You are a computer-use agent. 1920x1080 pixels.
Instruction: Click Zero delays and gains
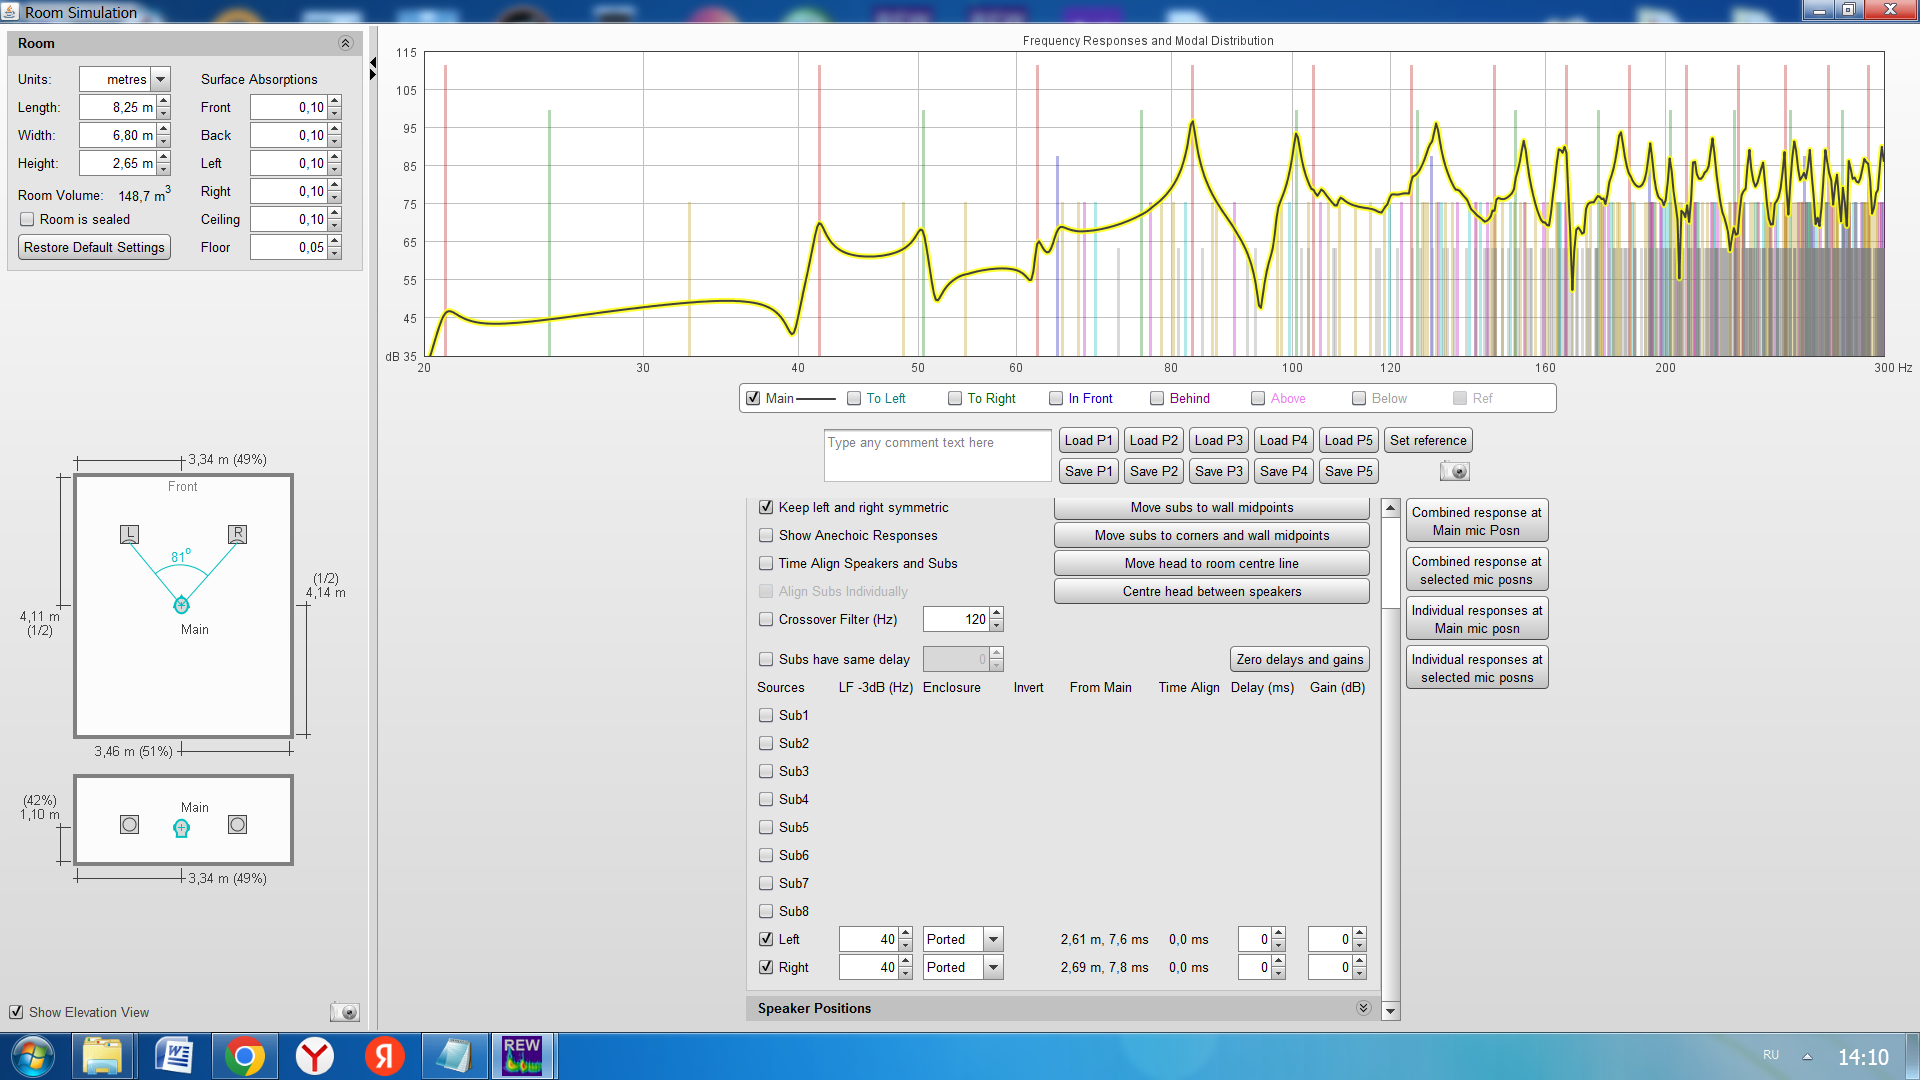(x=1299, y=659)
